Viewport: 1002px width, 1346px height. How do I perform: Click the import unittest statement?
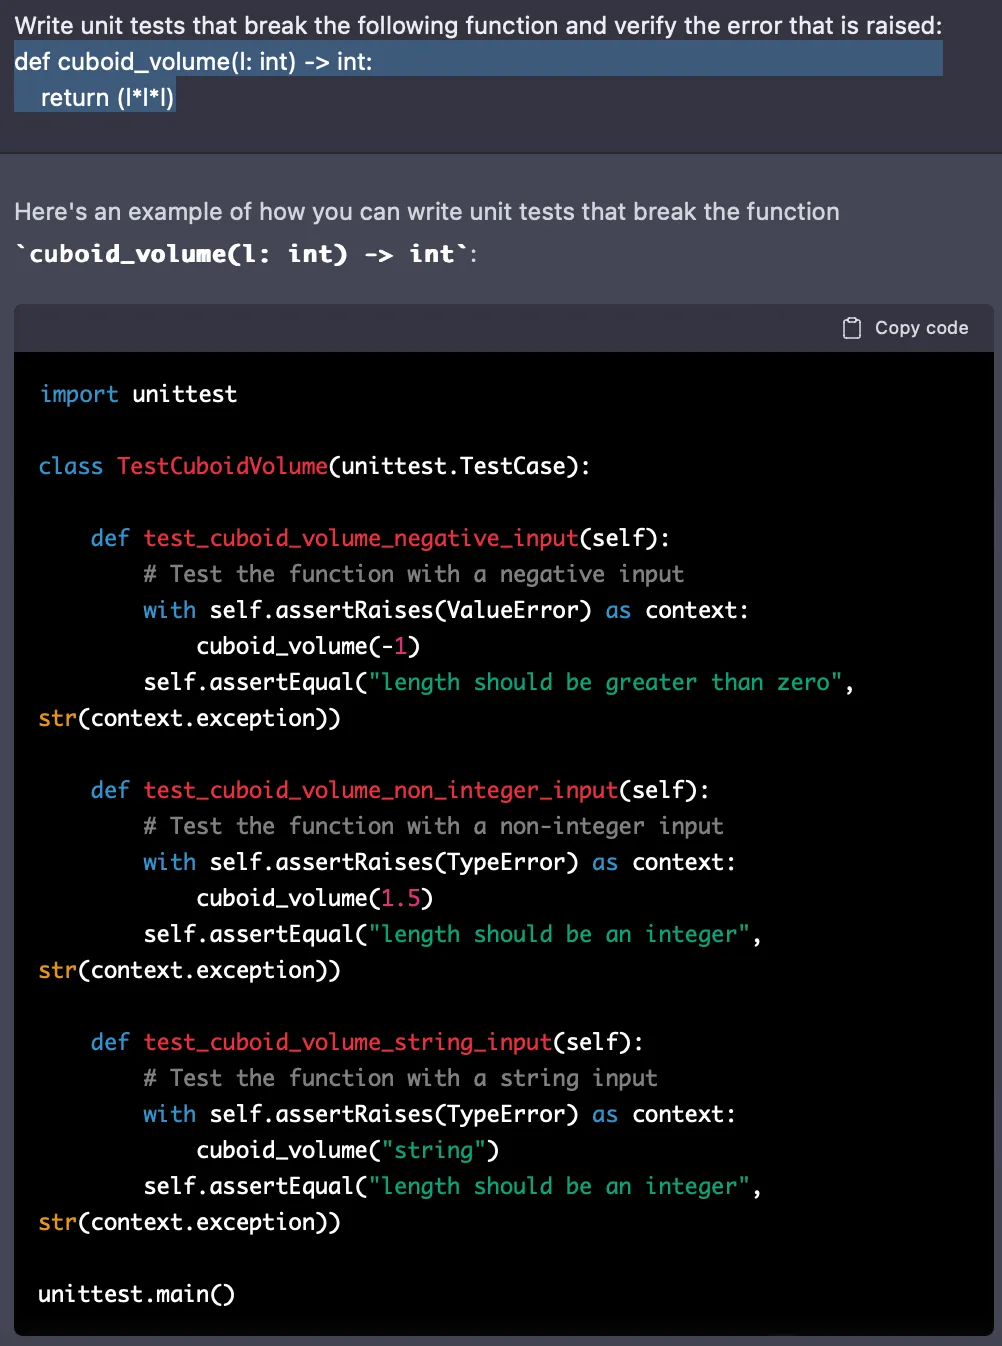(138, 394)
